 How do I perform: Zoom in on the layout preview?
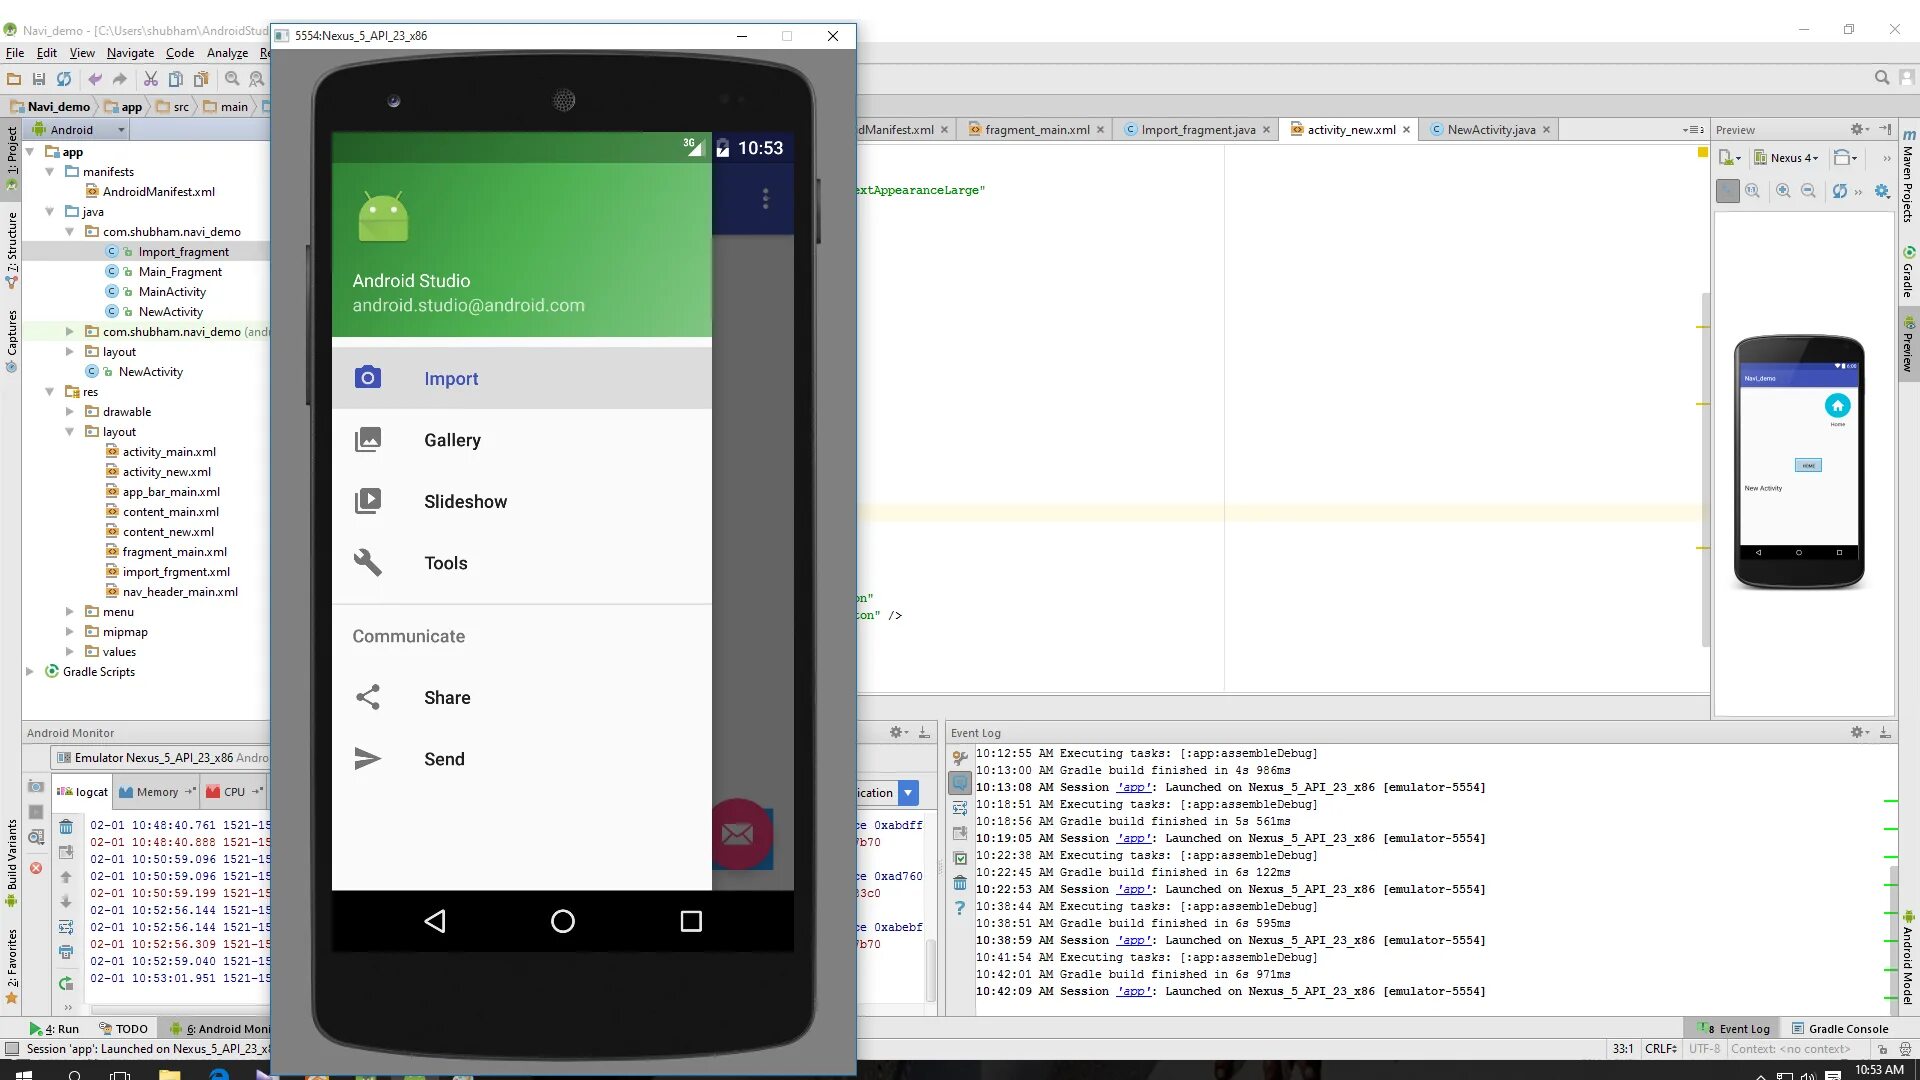coord(1783,191)
